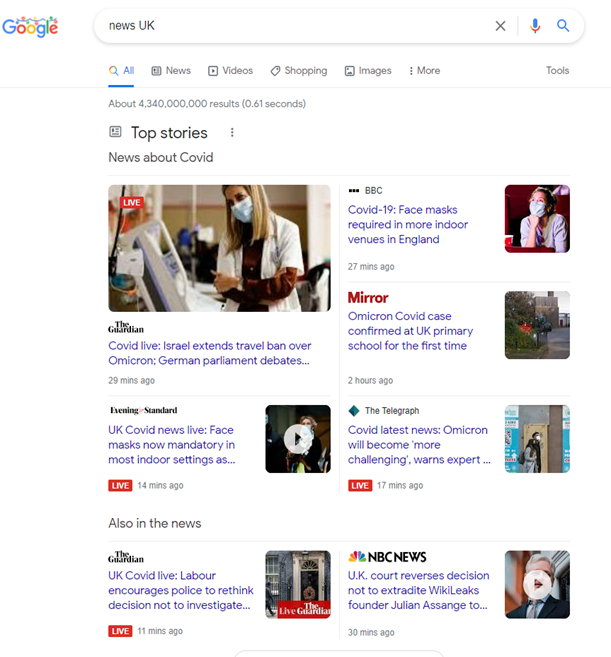The height and width of the screenshot is (657, 611).
Task: Expand the More menu
Action: [x=425, y=70]
